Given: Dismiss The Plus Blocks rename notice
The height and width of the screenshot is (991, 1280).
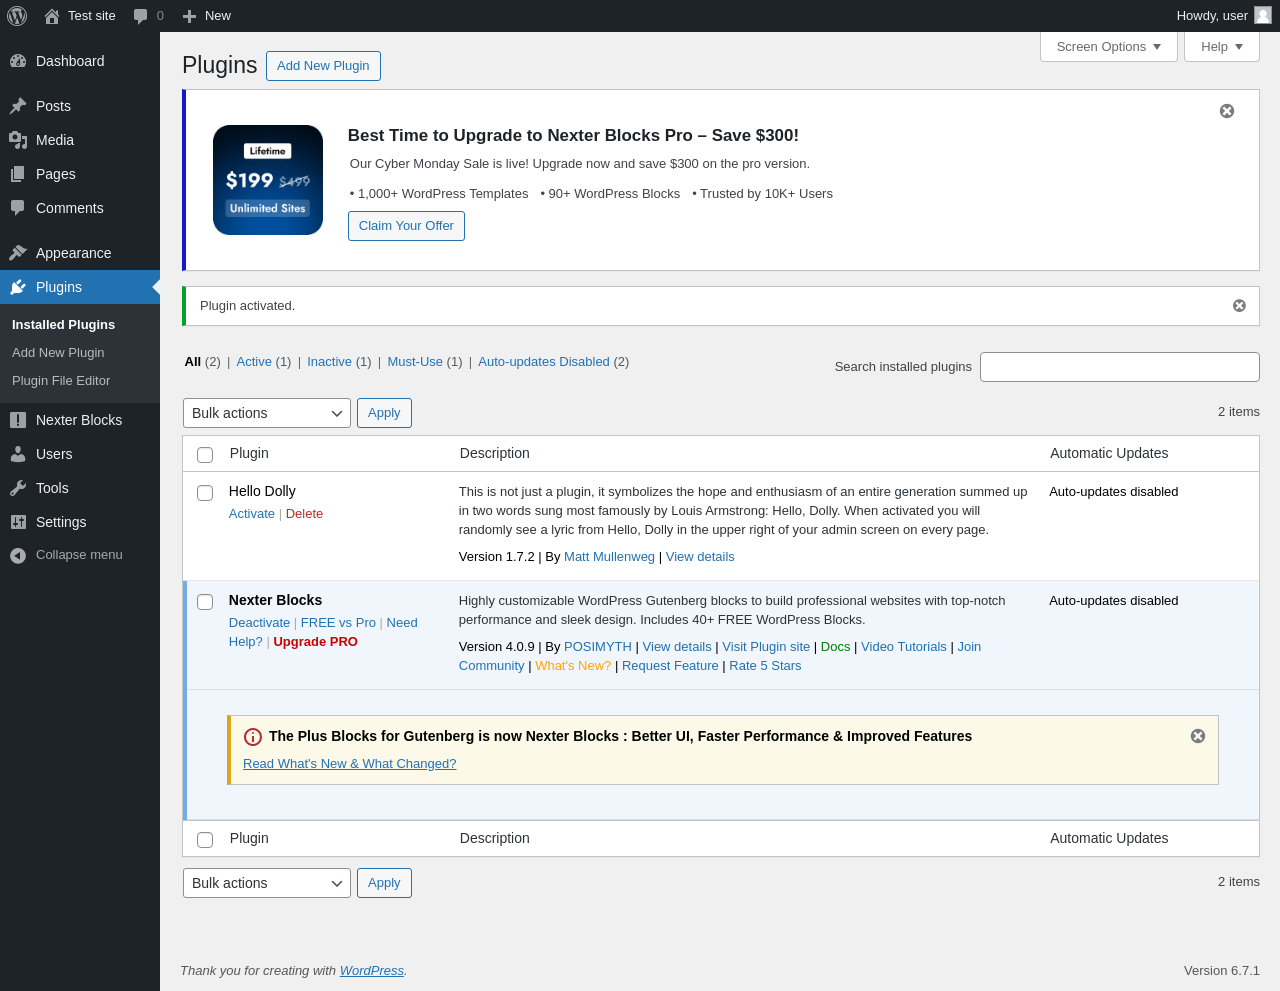Looking at the screenshot, I should [1198, 736].
